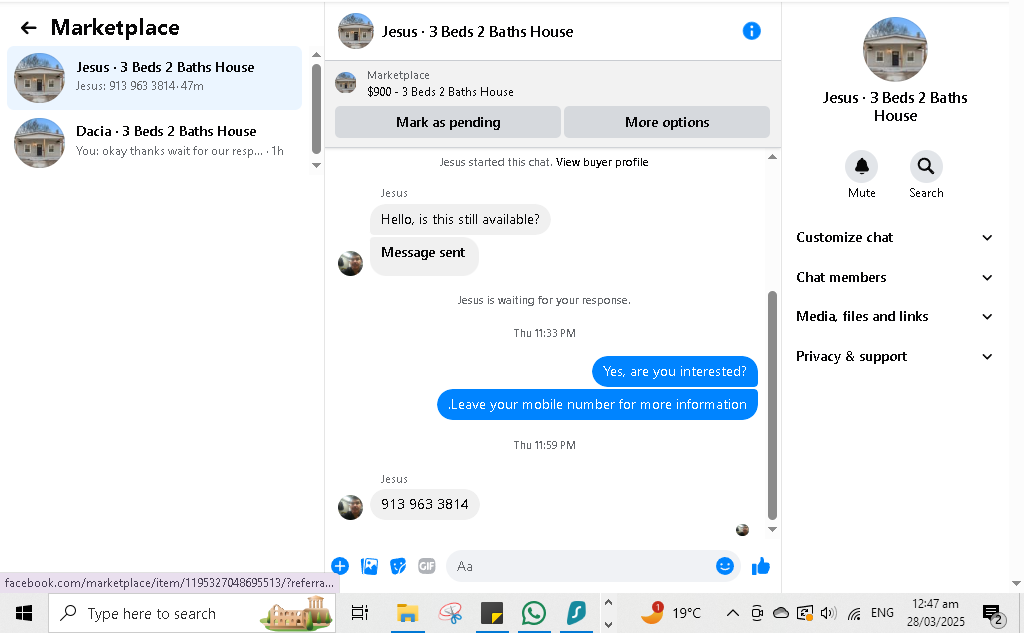Viewport: 1024px width, 633px height.
Task: Send a thumbs-up like
Action: (760, 566)
